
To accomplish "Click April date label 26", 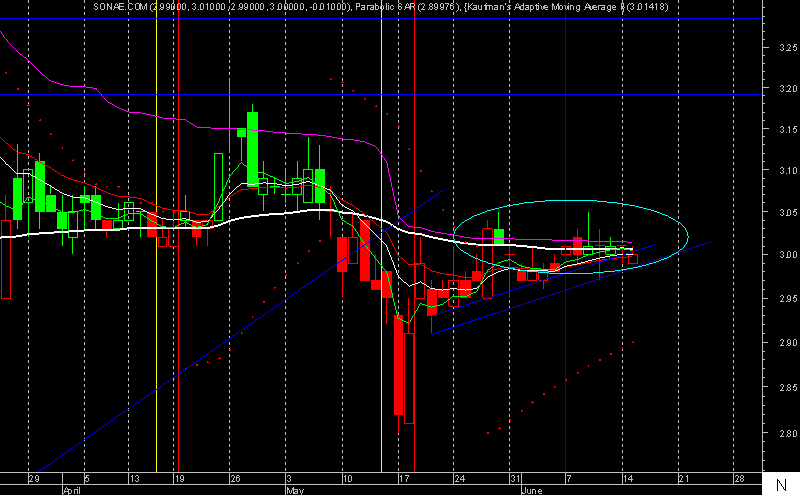I will (x=235, y=479).
